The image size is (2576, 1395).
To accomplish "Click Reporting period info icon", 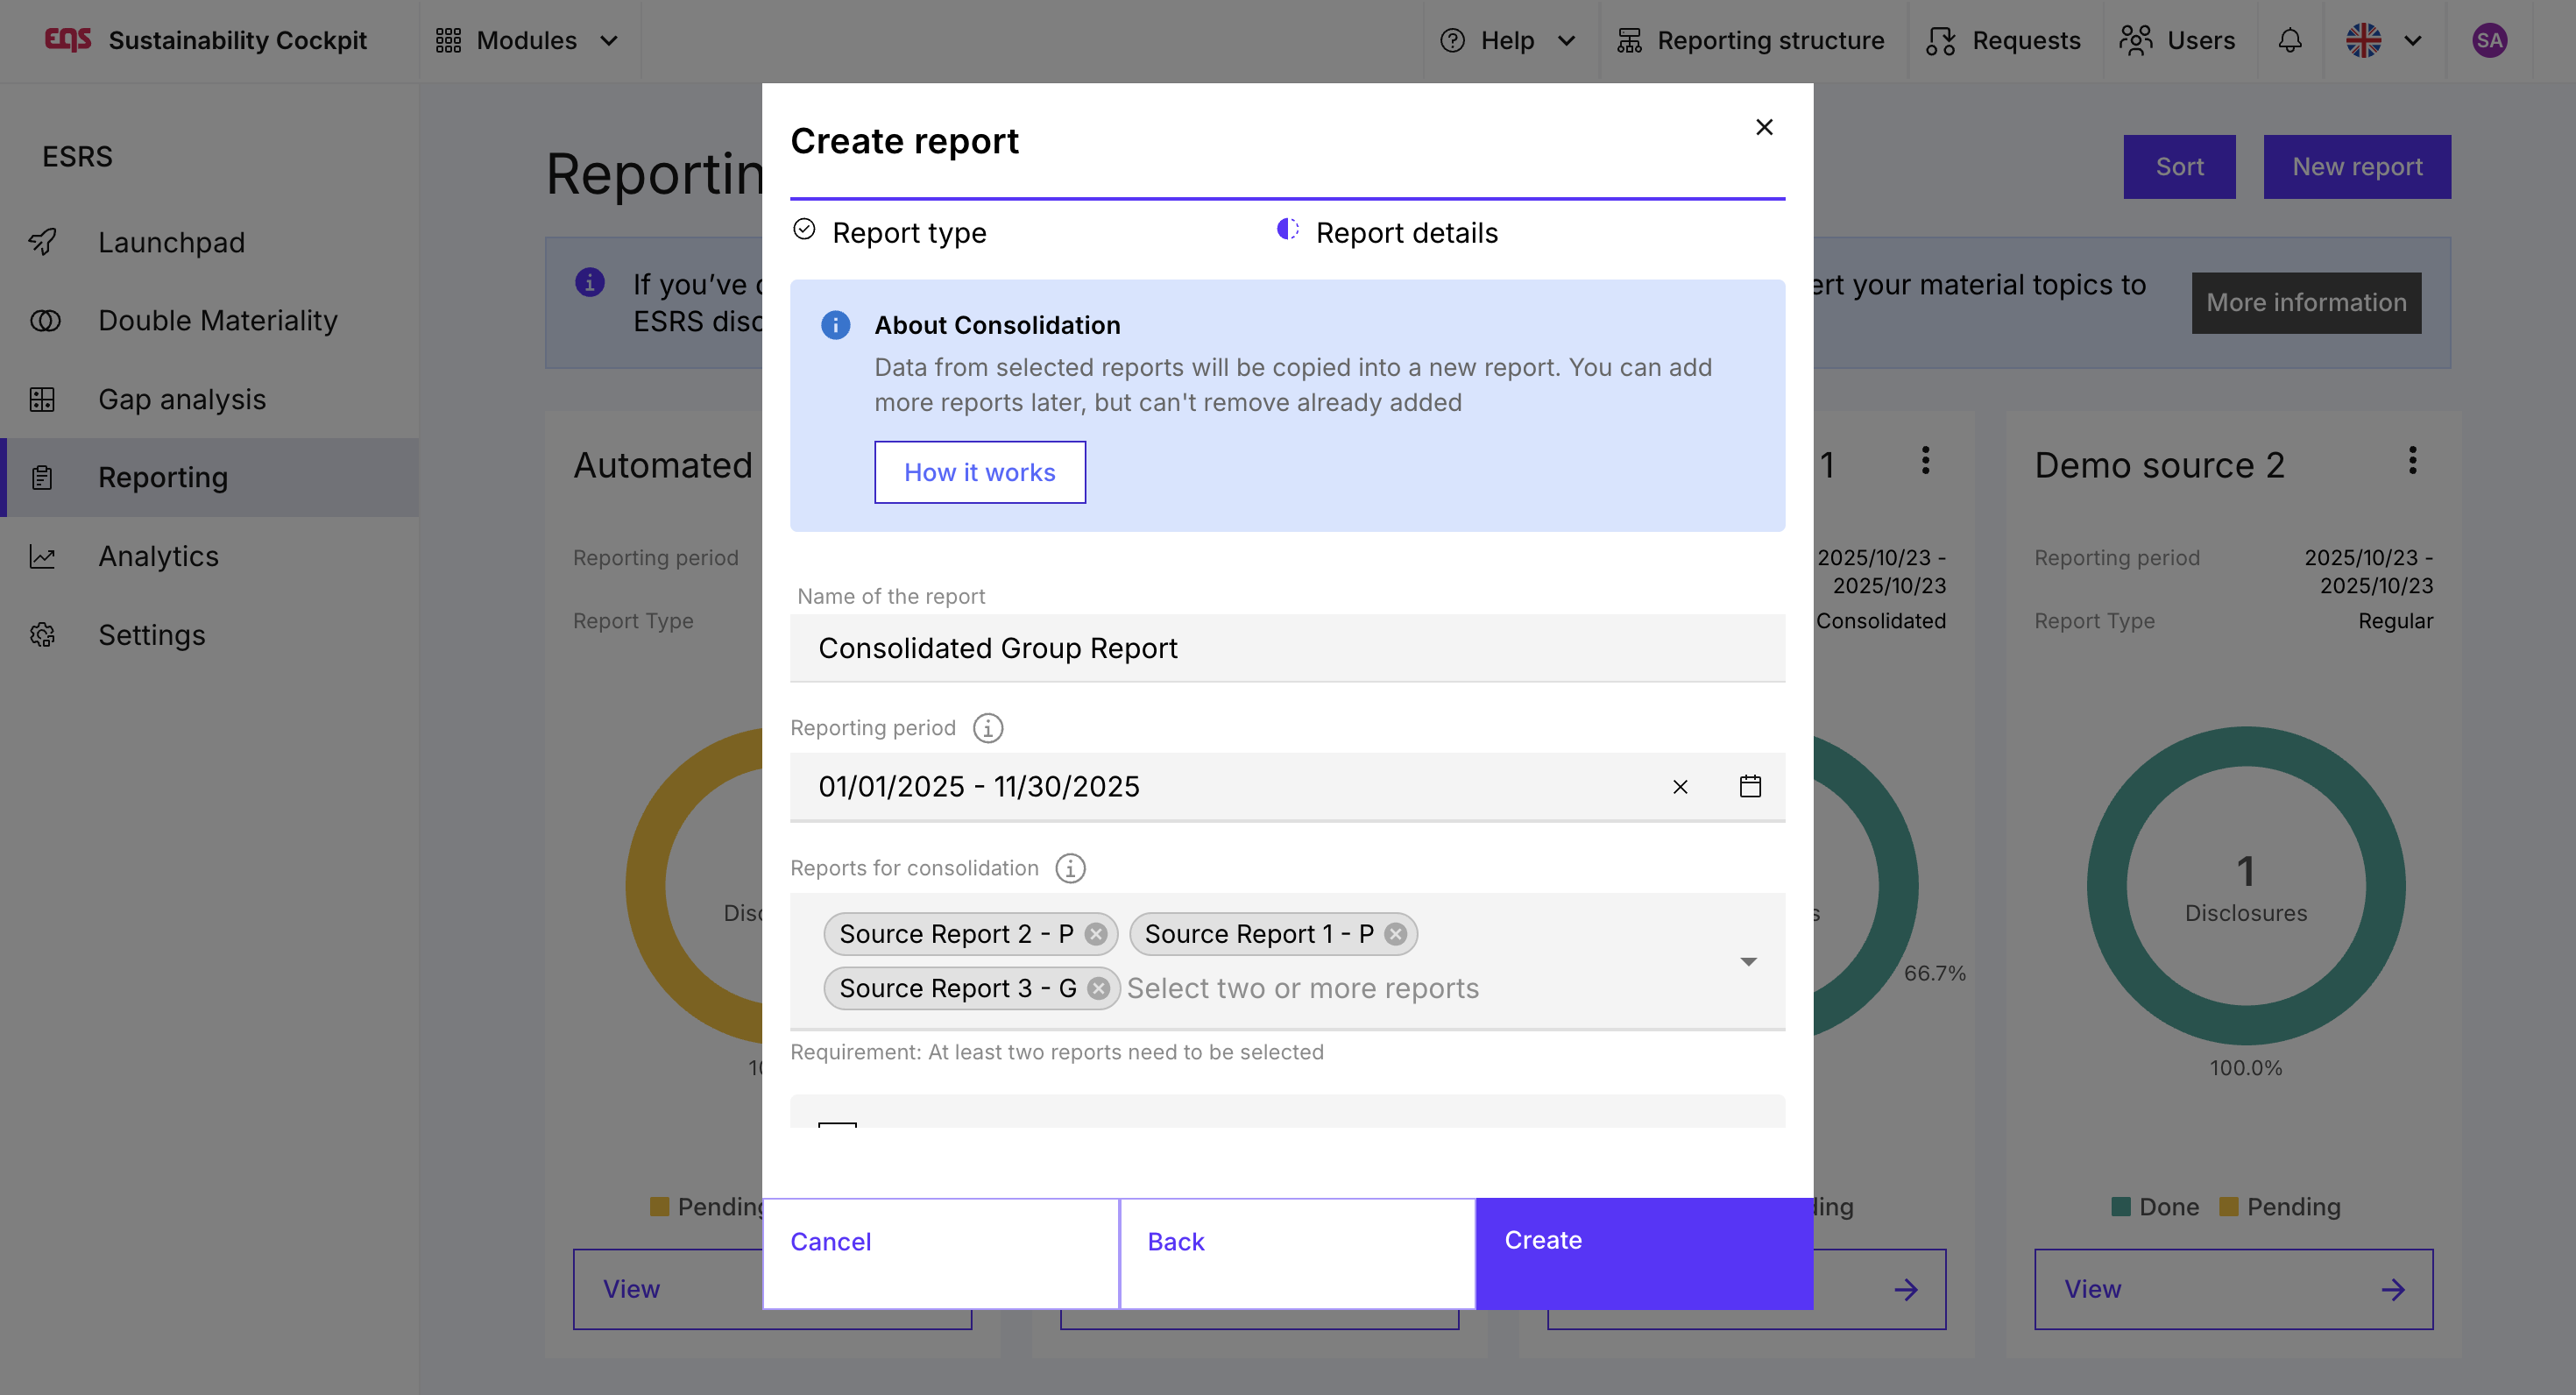I will 988,728.
